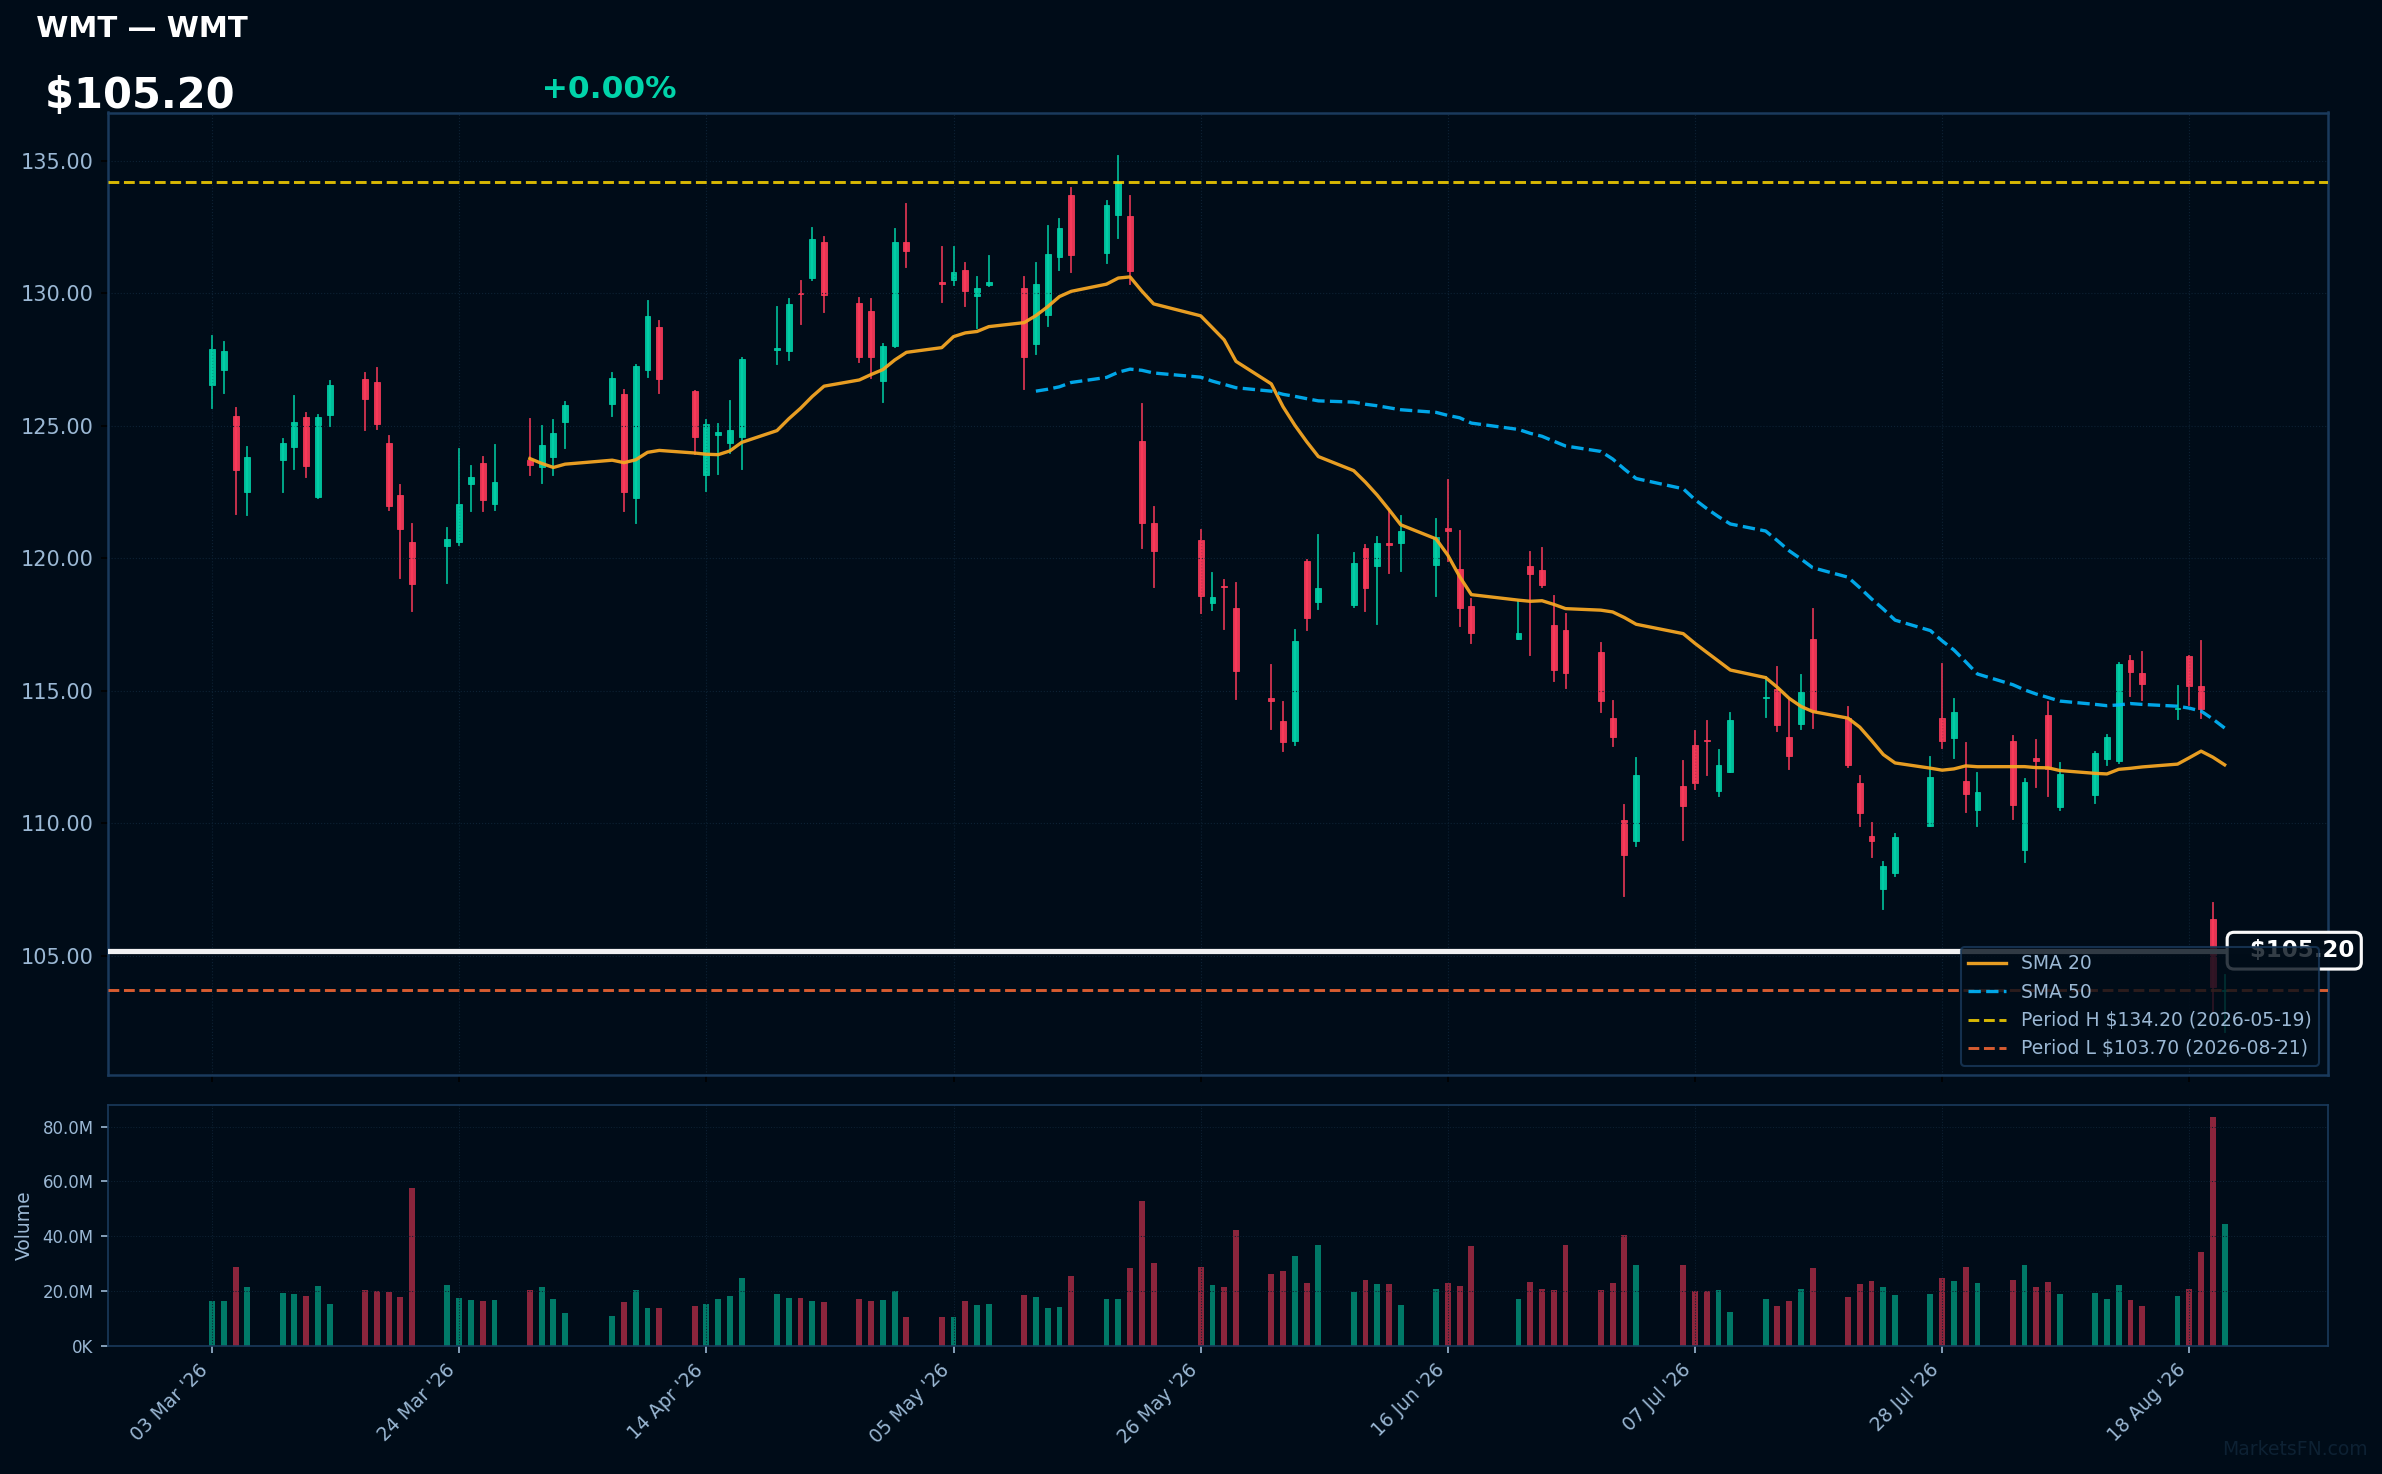2382x1474 pixels.
Task: Click the SMA 50 legend entry
Action: click(2030, 992)
